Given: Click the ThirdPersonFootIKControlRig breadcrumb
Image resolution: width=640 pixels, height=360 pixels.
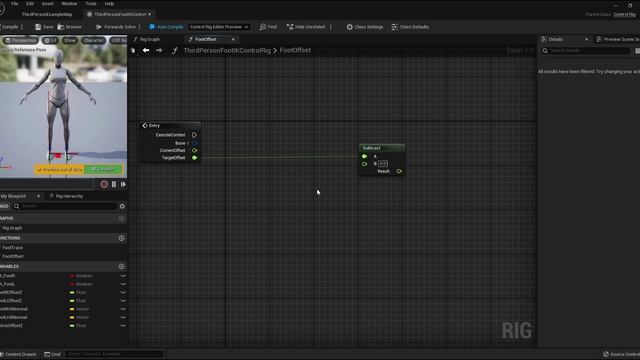Looking at the screenshot, I should point(227,50).
